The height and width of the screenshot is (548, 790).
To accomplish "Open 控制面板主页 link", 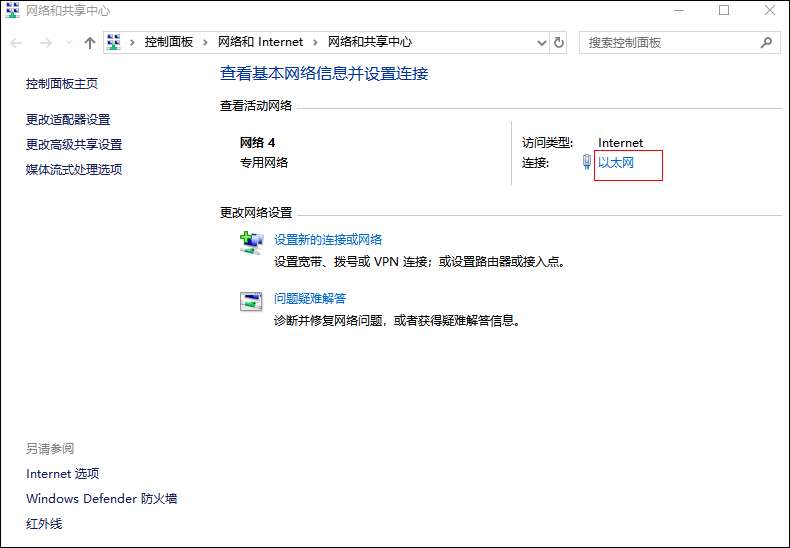I will click(62, 84).
